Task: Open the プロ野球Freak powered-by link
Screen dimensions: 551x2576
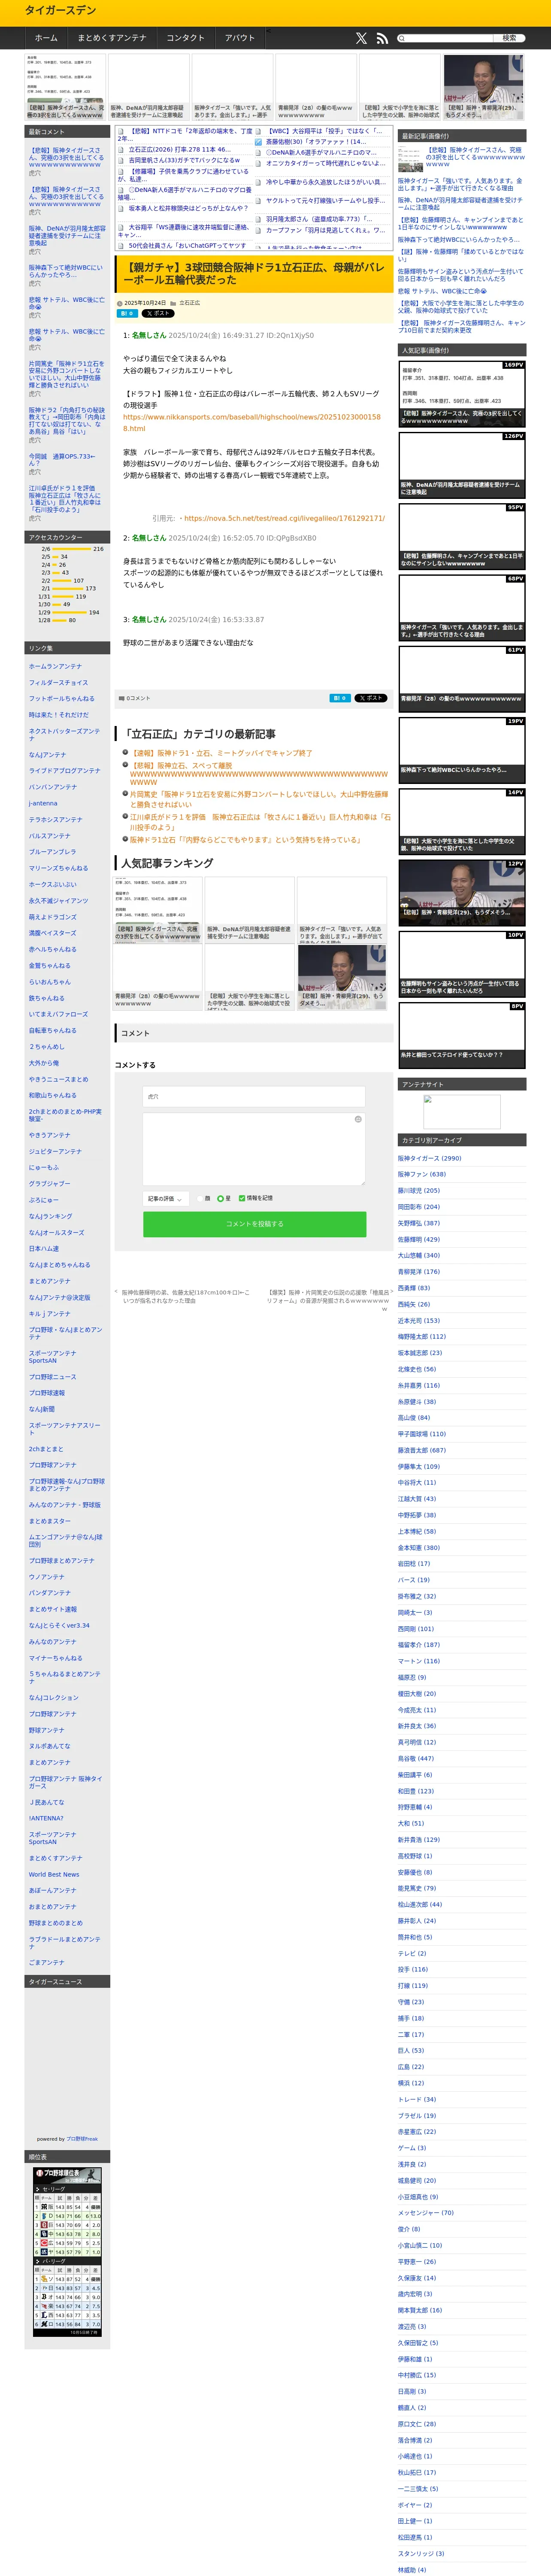Action: (82, 2139)
